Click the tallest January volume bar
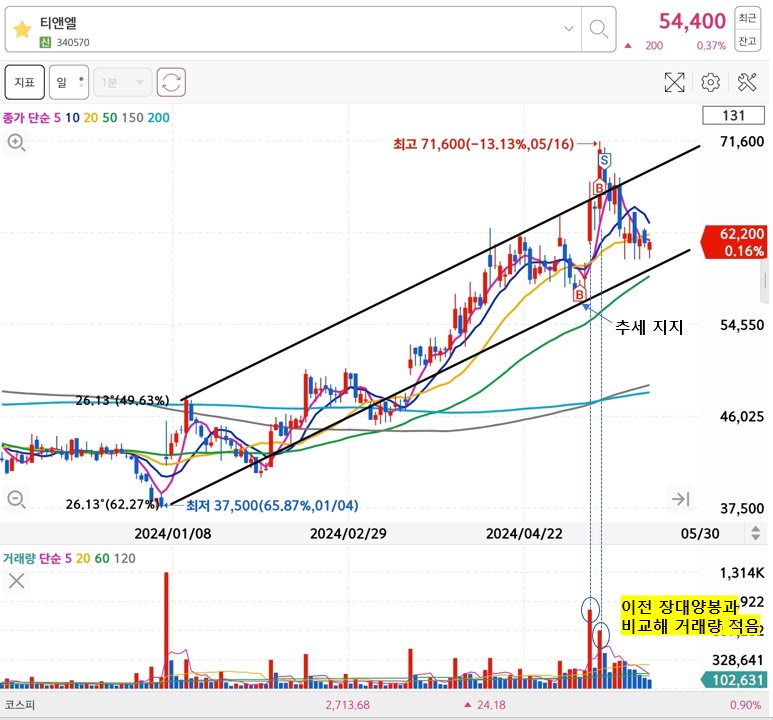Viewport: 773px width, 720px height. click(166, 630)
